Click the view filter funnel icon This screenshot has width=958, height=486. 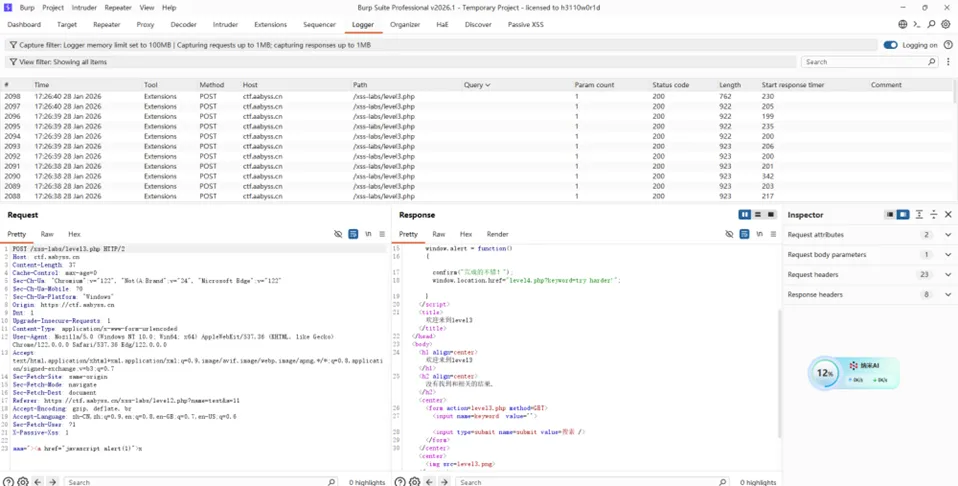coord(13,62)
